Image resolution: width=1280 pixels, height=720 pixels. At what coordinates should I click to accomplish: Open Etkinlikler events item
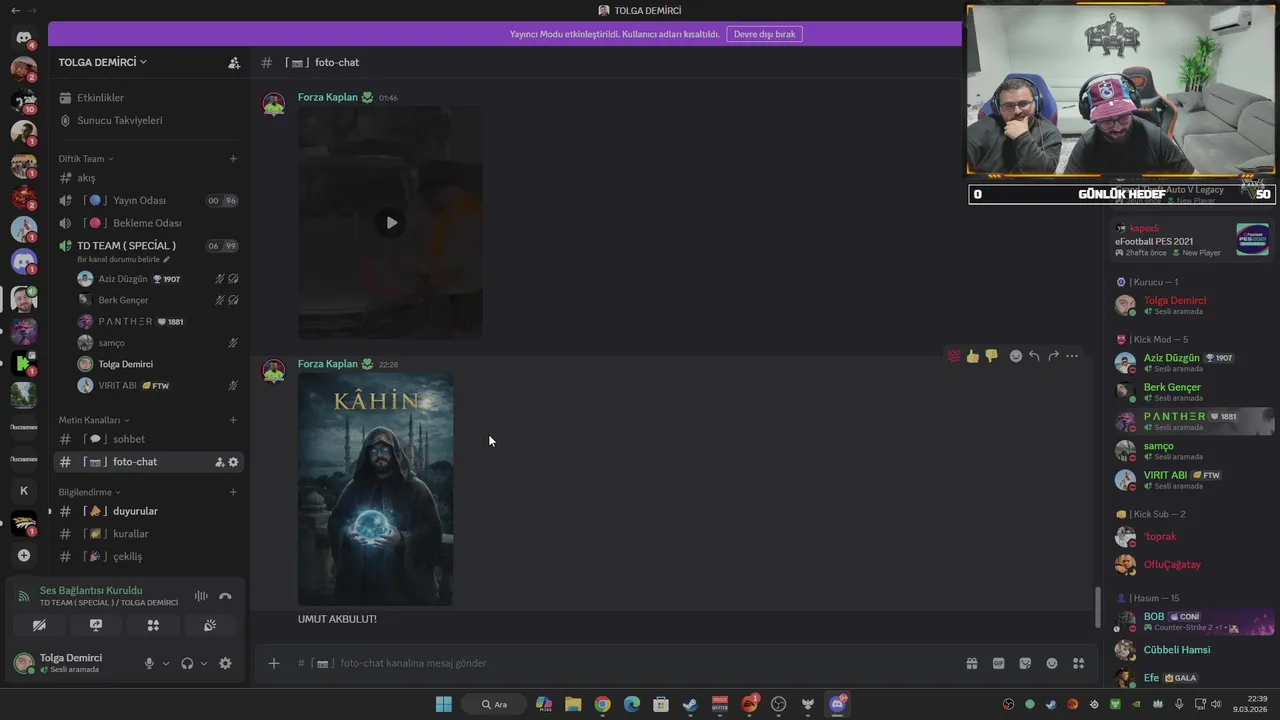click(148, 98)
